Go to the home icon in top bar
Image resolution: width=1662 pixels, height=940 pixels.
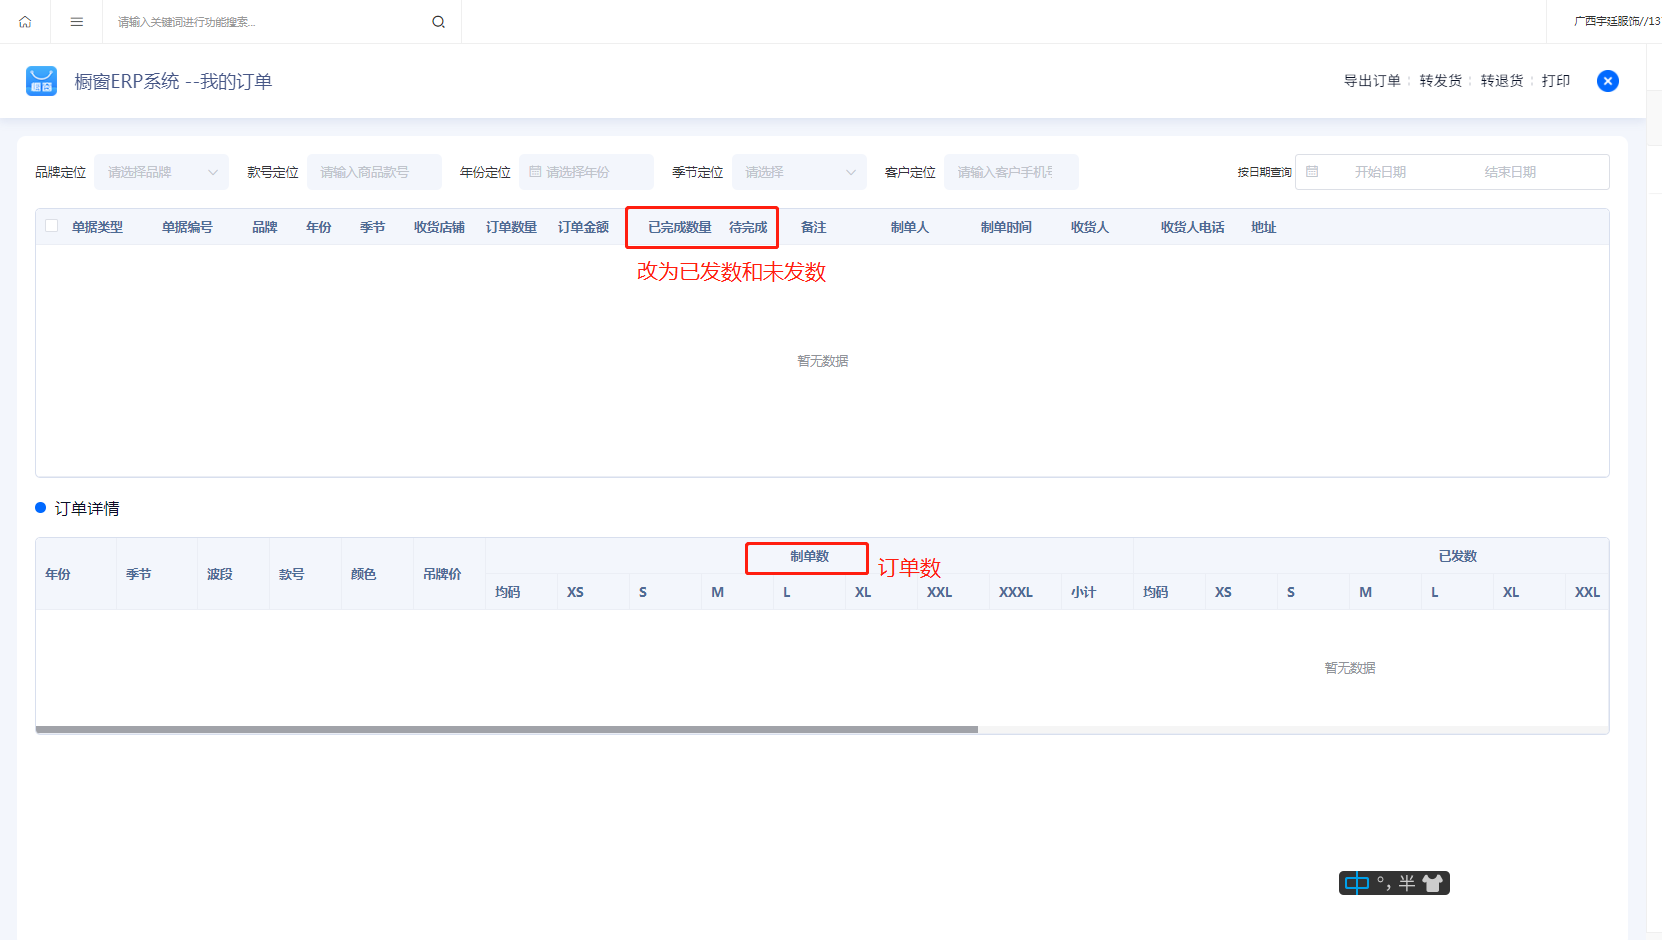pyautogui.click(x=25, y=22)
